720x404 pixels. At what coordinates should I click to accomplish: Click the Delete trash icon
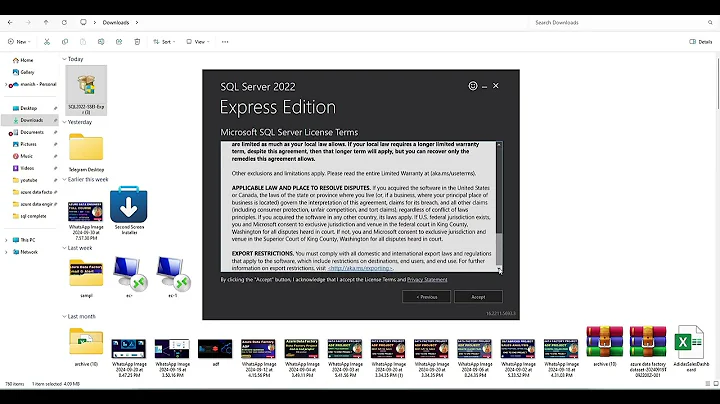point(137,42)
